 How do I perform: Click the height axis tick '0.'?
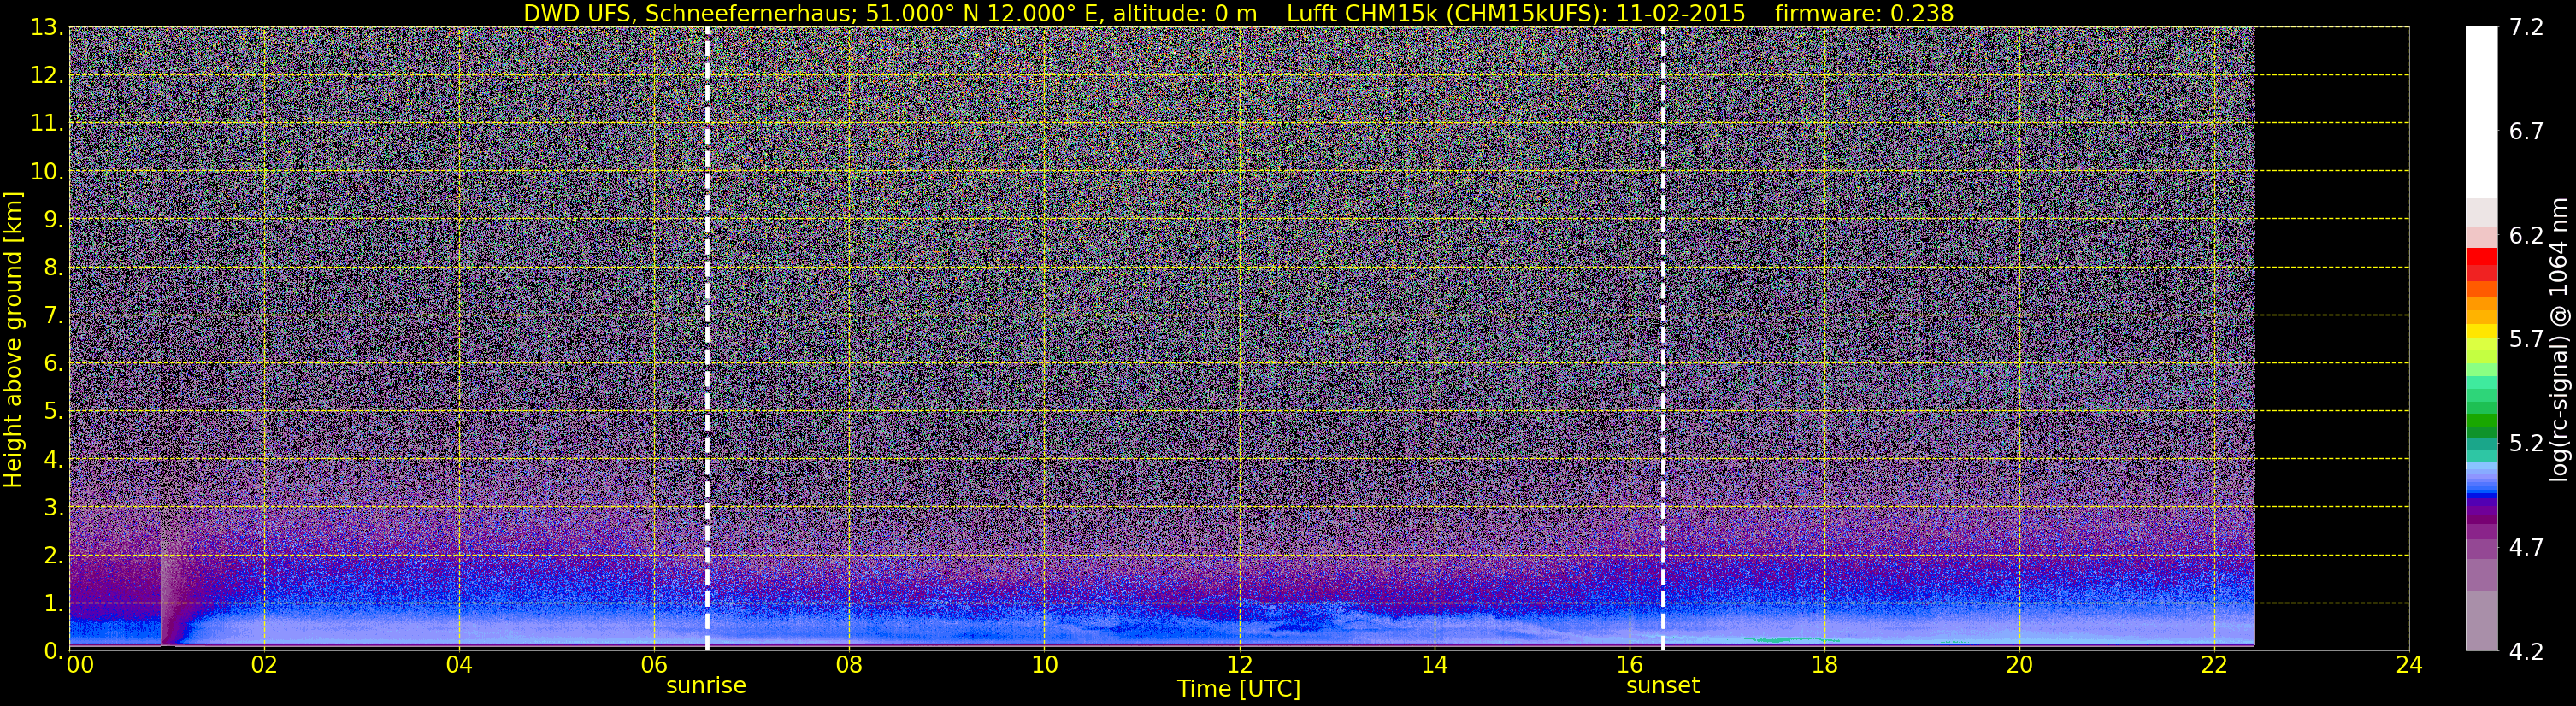pos(53,651)
